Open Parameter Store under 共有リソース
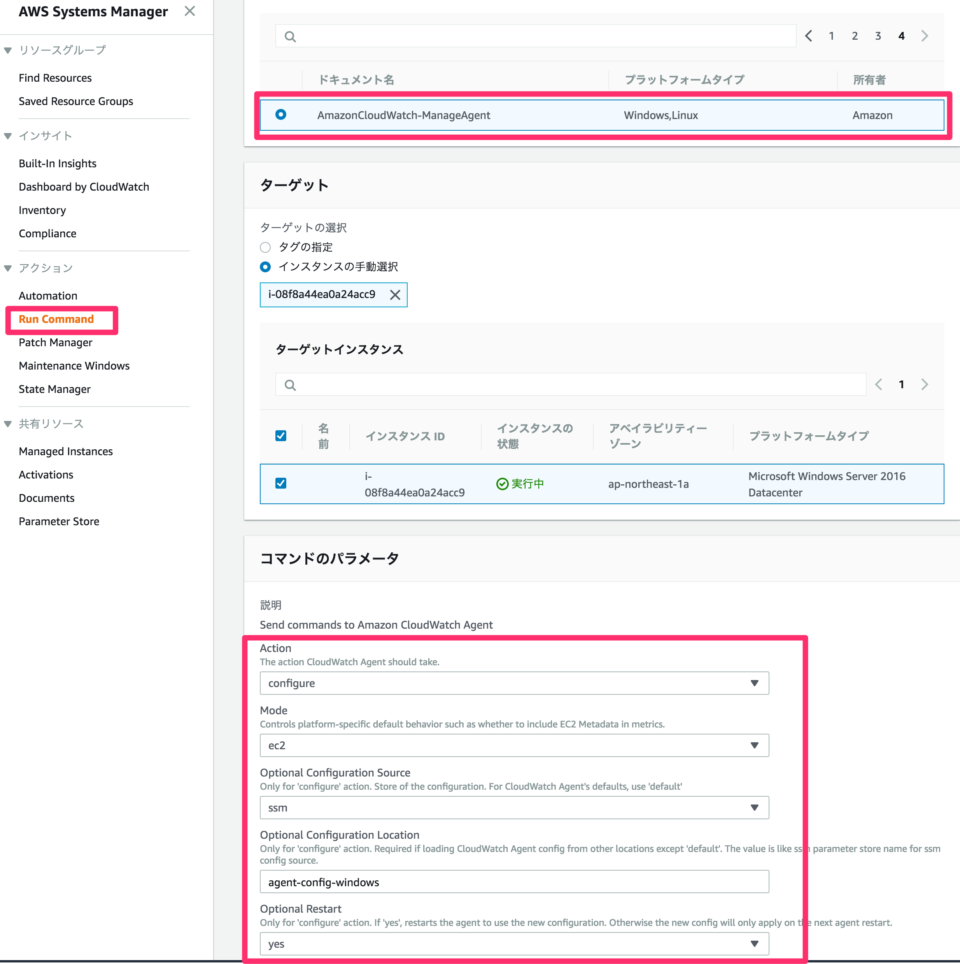This screenshot has height=964, width=960. pyautogui.click(x=59, y=521)
